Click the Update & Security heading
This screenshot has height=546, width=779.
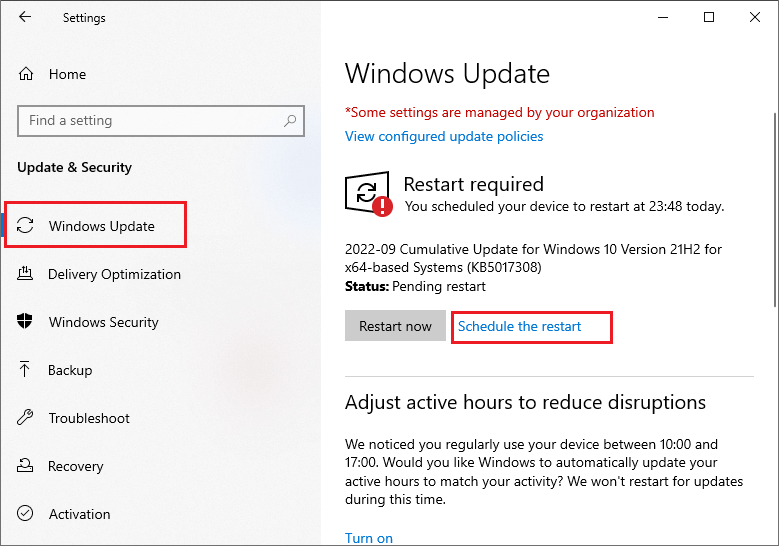[x=75, y=167]
